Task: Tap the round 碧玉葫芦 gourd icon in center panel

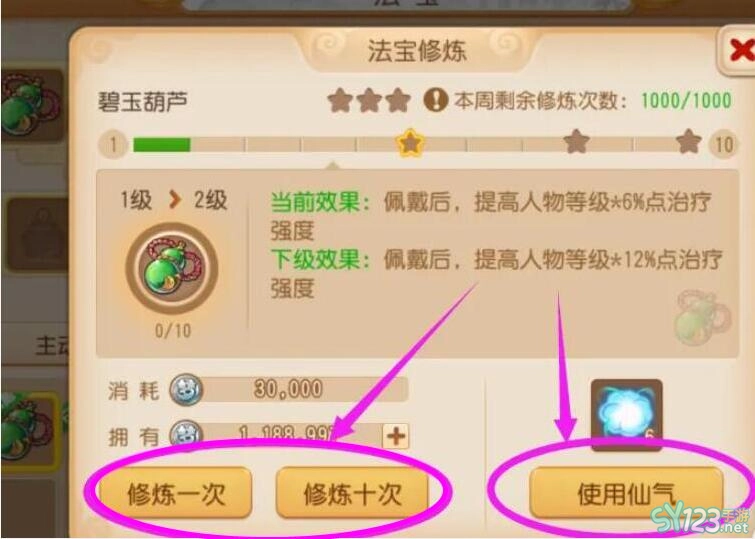Action: pyautogui.click(x=172, y=268)
